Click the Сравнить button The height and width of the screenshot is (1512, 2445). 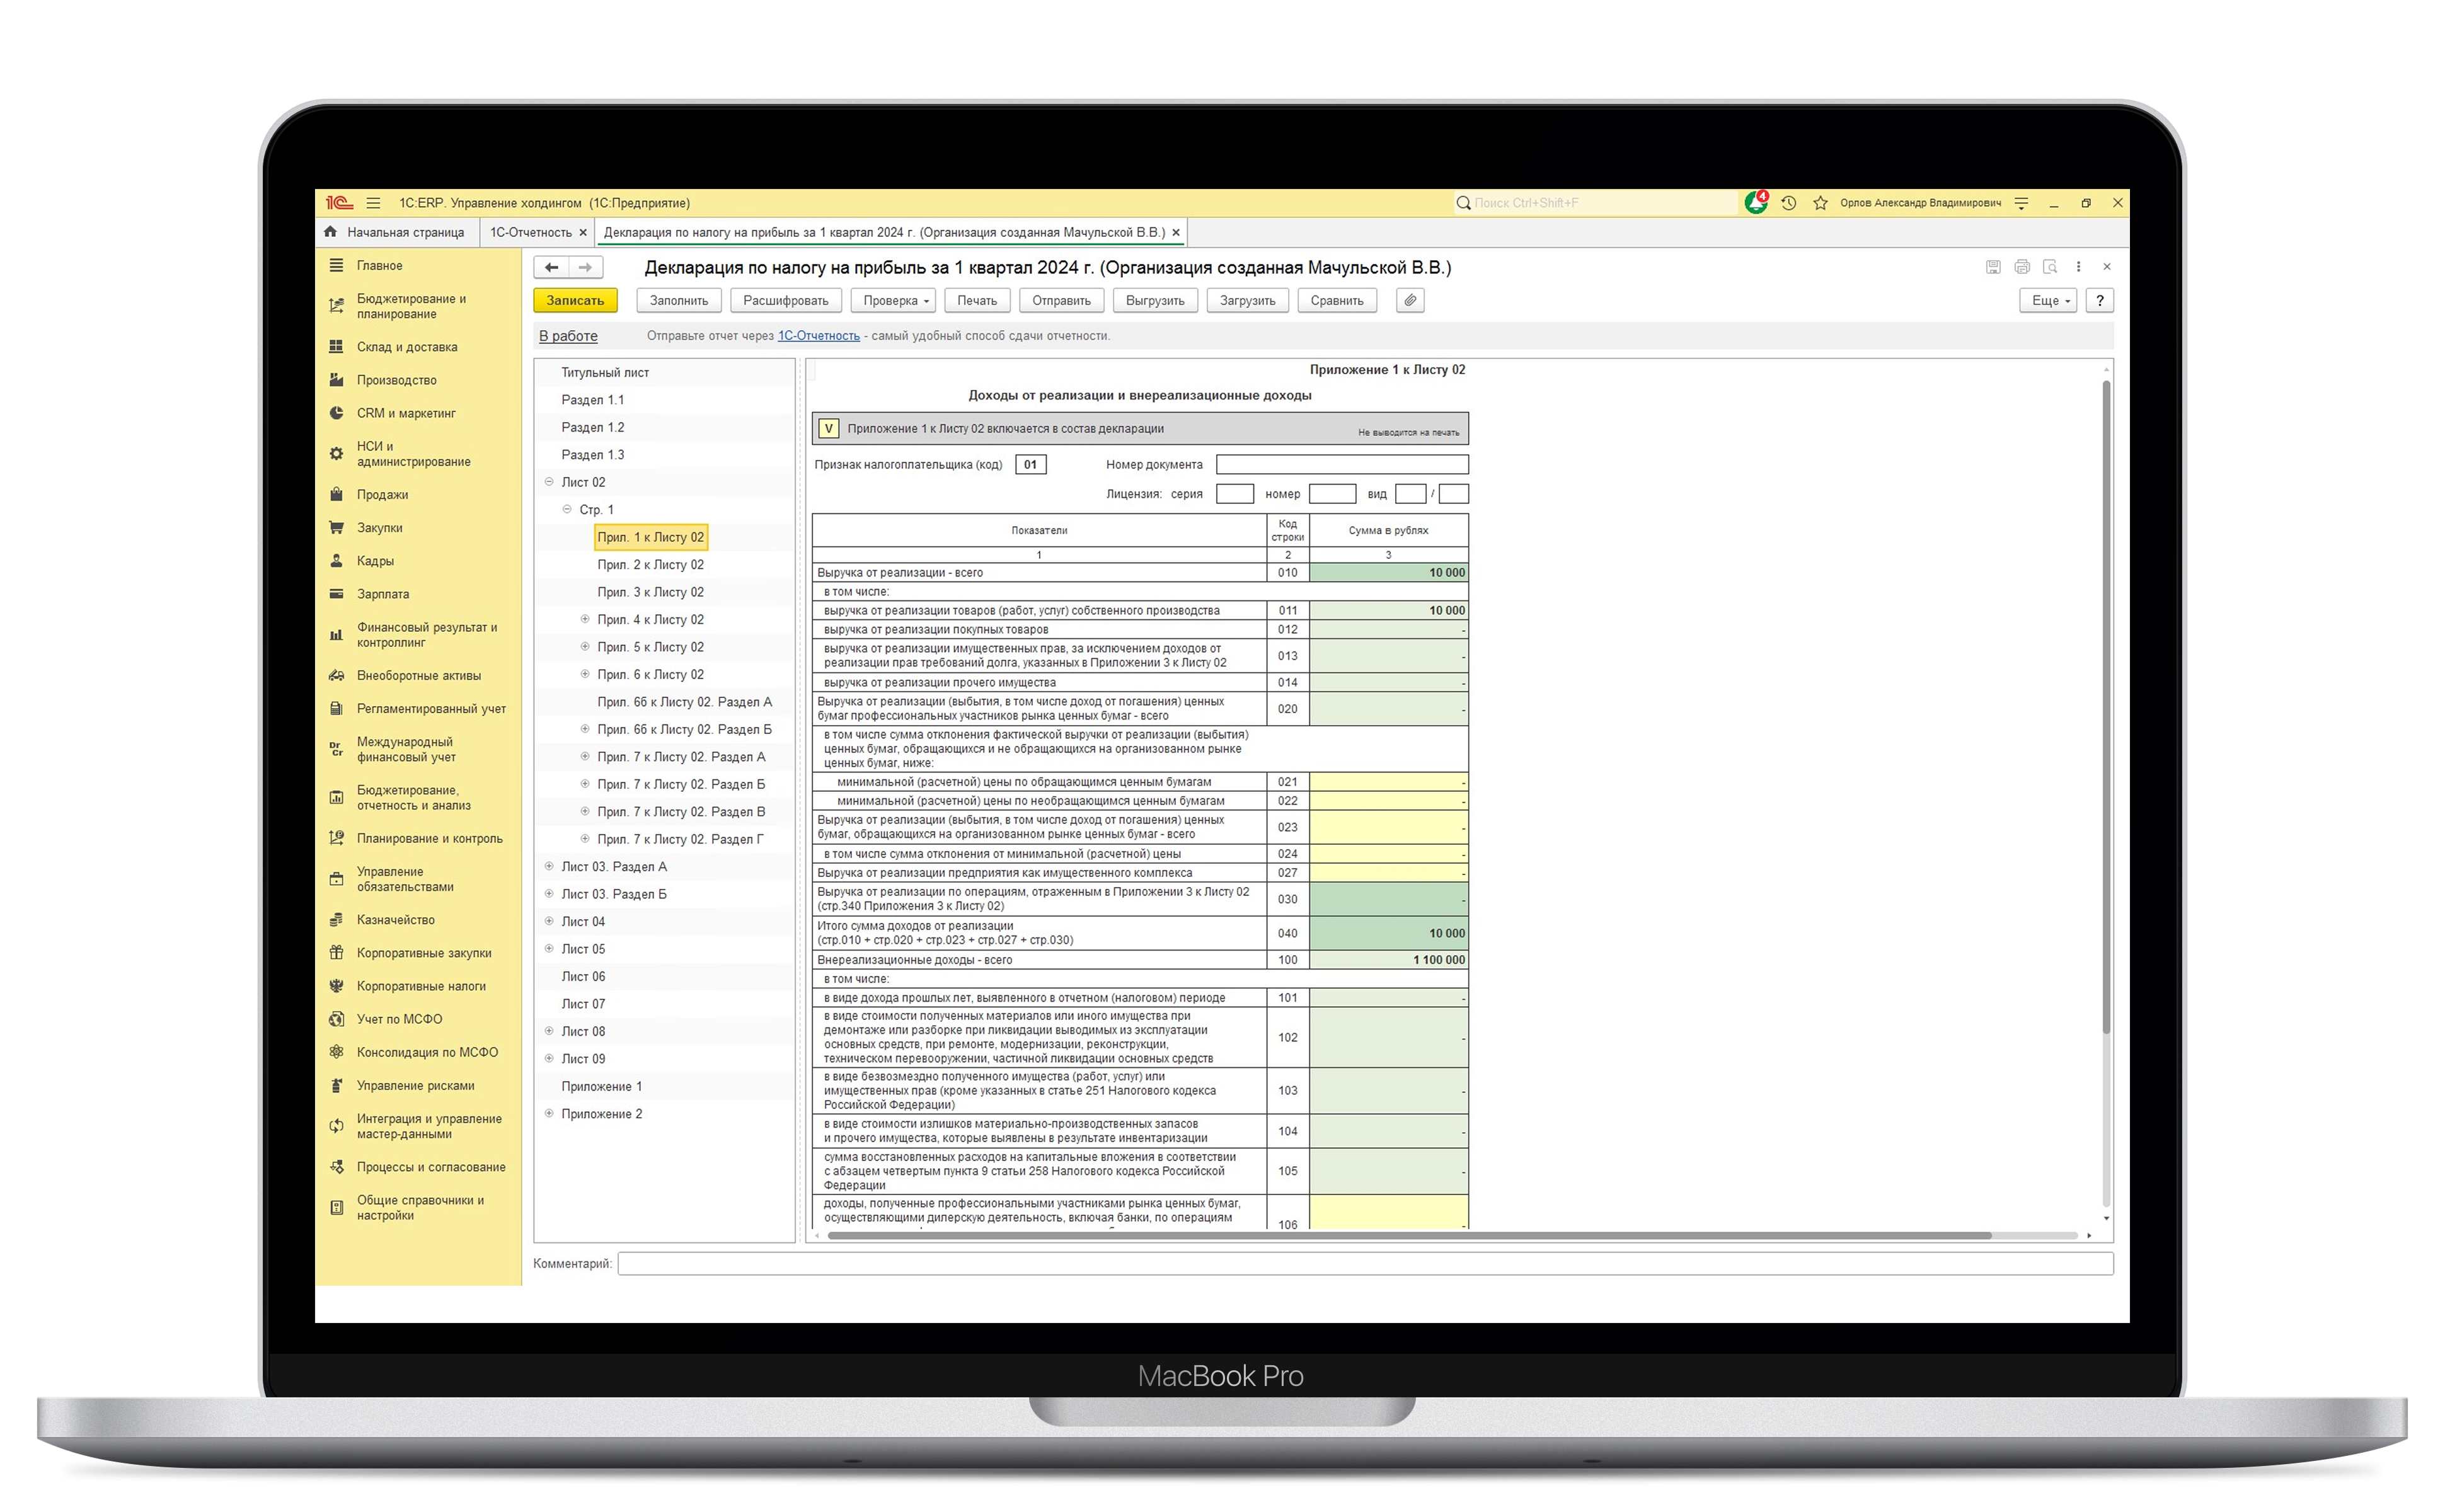click(x=1336, y=300)
